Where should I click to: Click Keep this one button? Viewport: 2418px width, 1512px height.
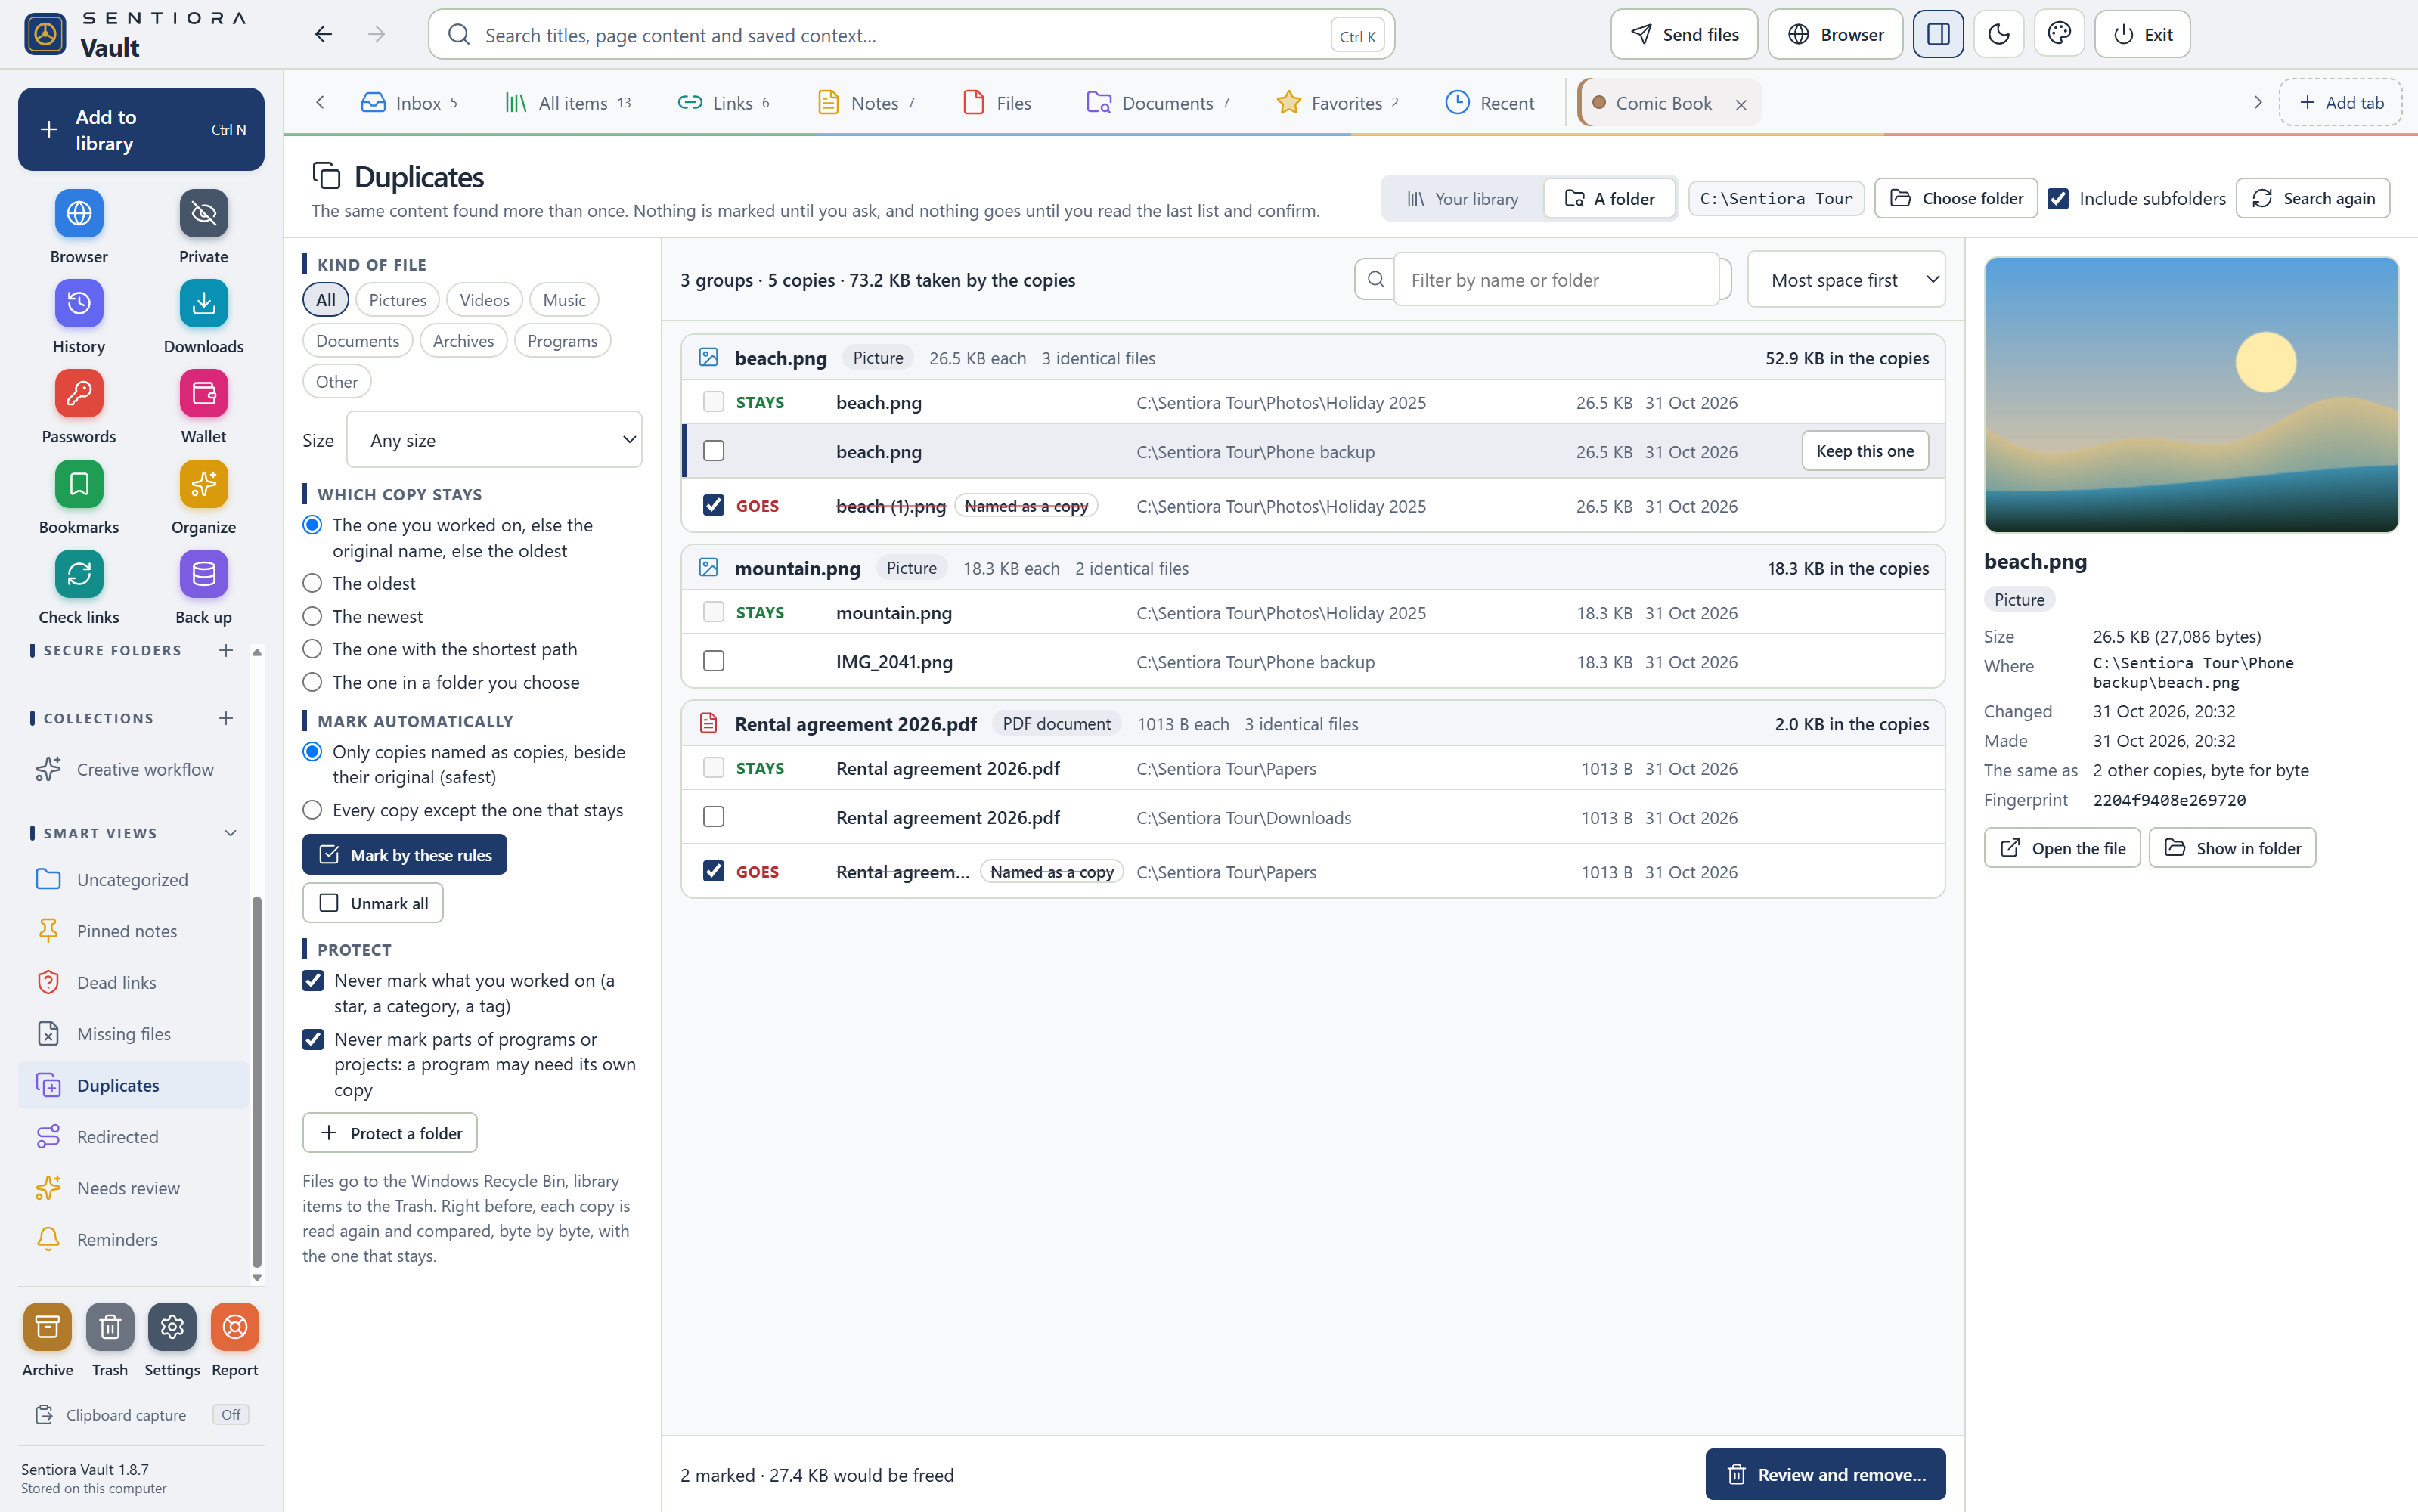coord(1864,451)
